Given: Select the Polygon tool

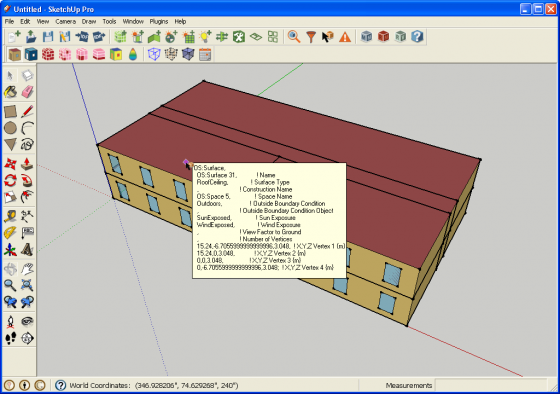Looking at the screenshot, I should coord(10,144).
